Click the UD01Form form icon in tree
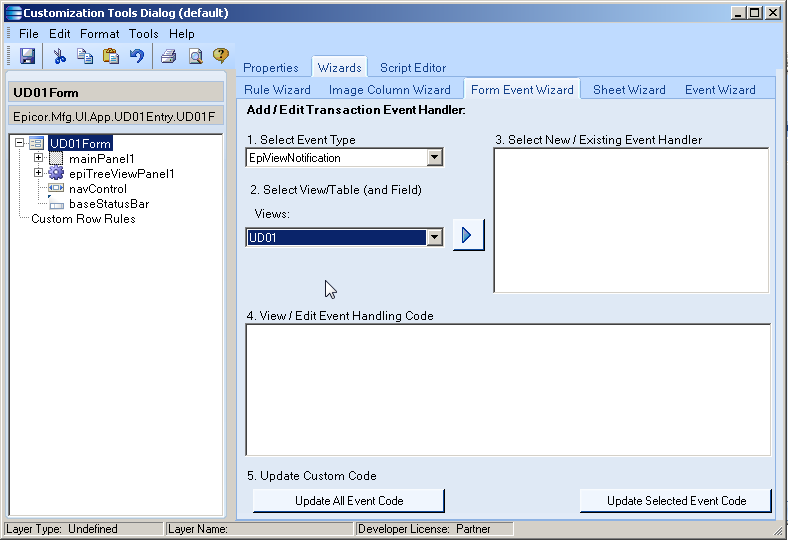This screenshot has width=788, height=541. click(x=37, y=143)
